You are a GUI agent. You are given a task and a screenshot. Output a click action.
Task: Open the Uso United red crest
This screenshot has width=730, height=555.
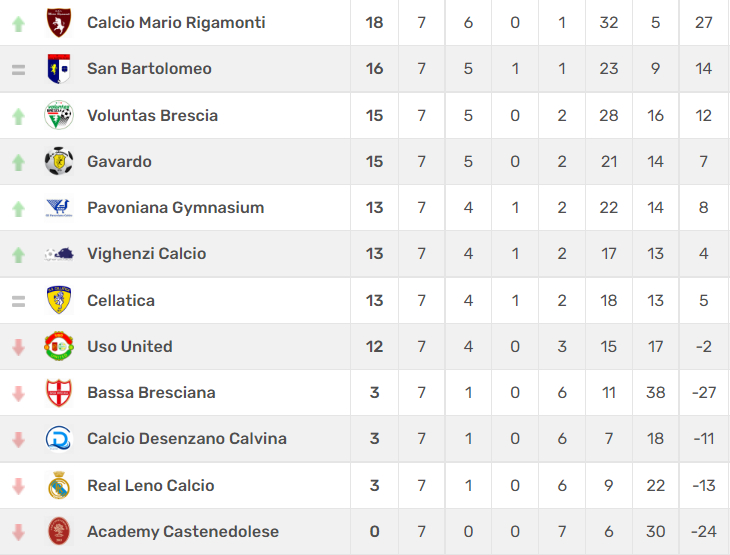(59, 346)
